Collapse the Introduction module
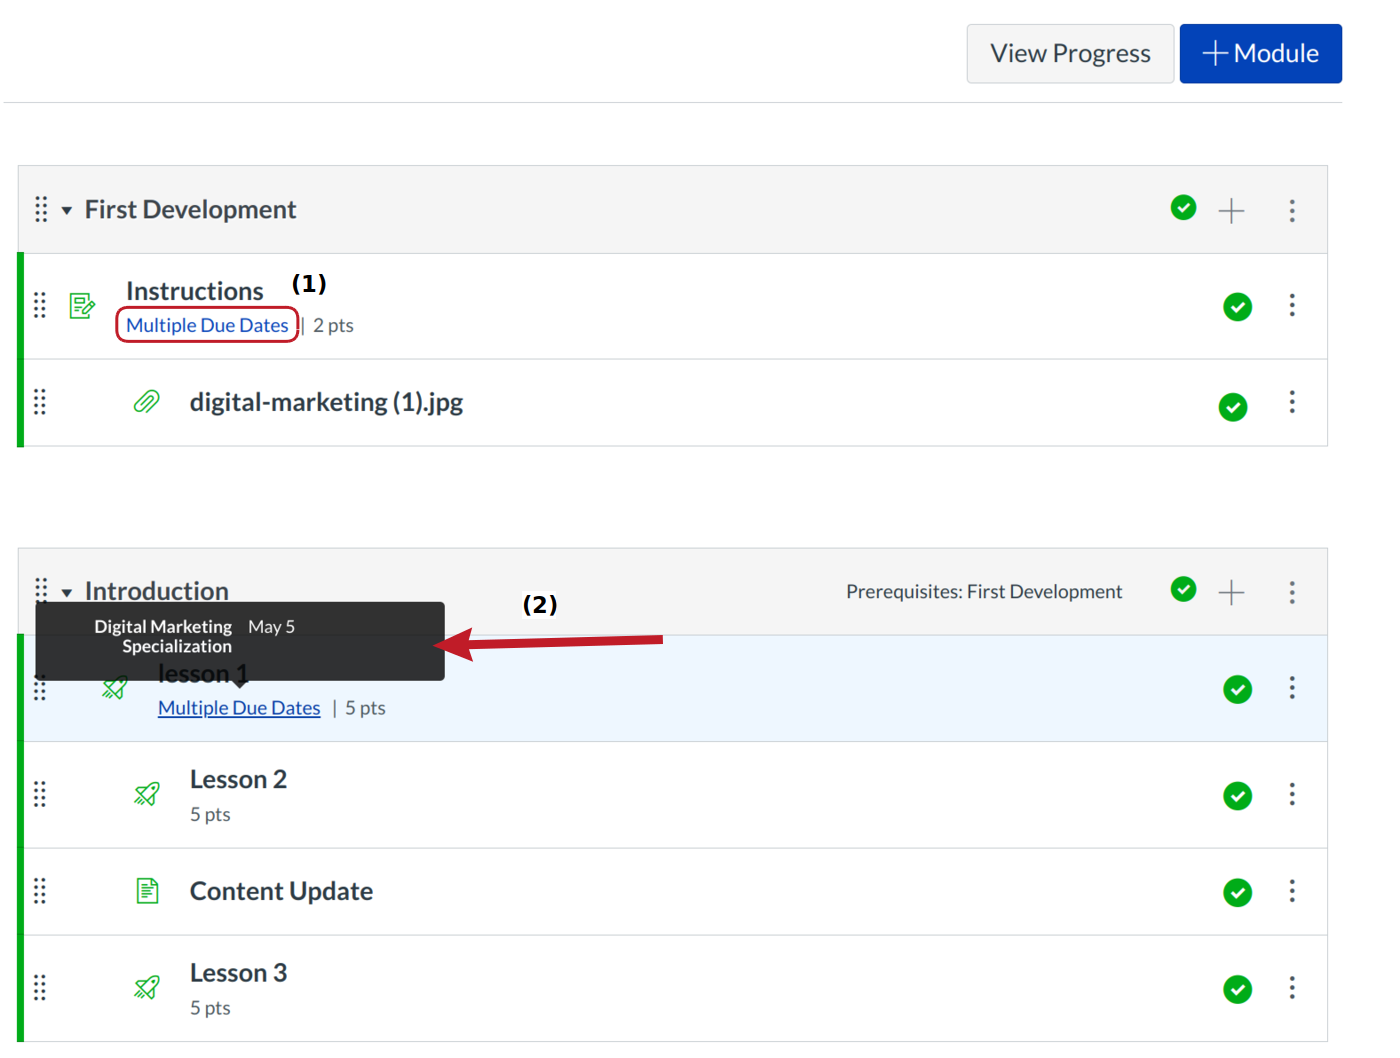 point(67,593)
